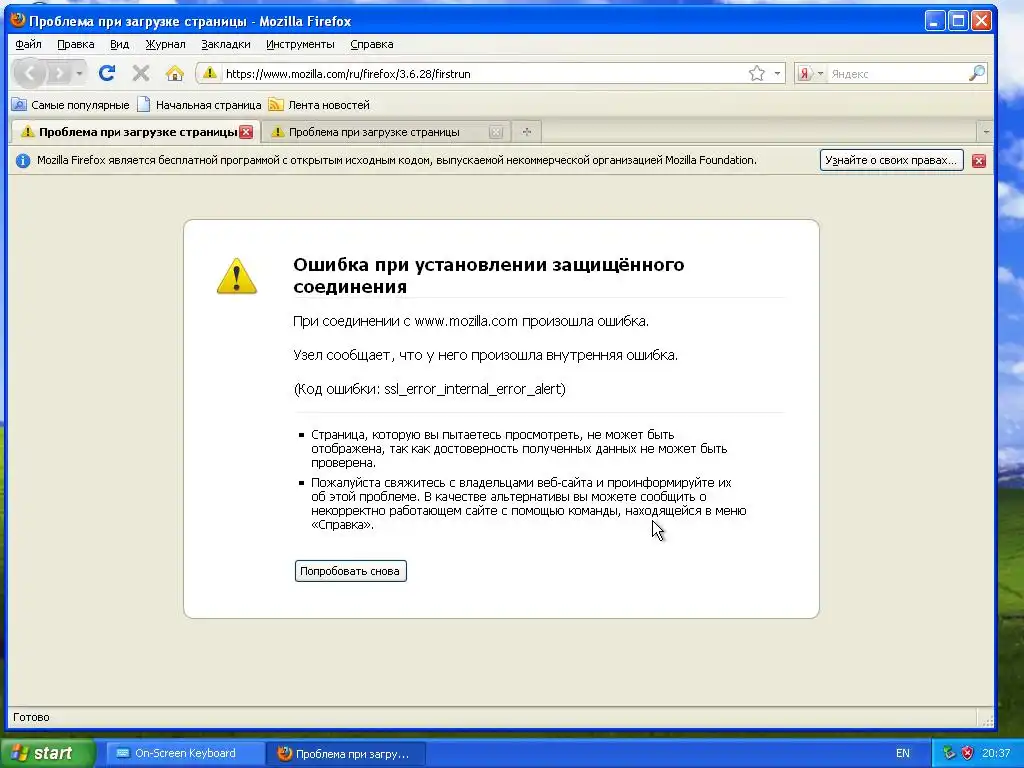The height and width of the screenshot is (768, 1024).
Task: Open Начальная страница bookmark
Action: 200,104
